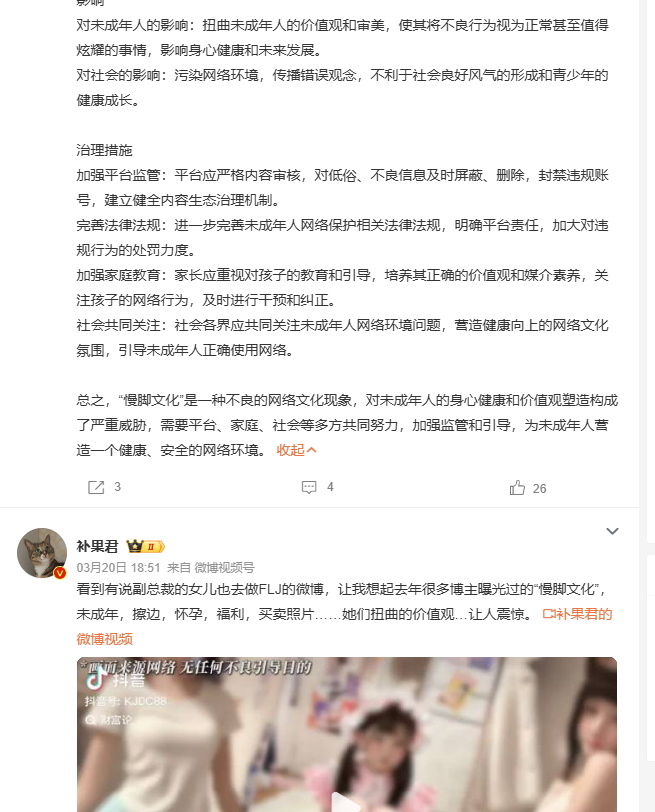Viewport: 655px width, 812px height.
Task: Click the like count 26
Action: pos(540,489)
